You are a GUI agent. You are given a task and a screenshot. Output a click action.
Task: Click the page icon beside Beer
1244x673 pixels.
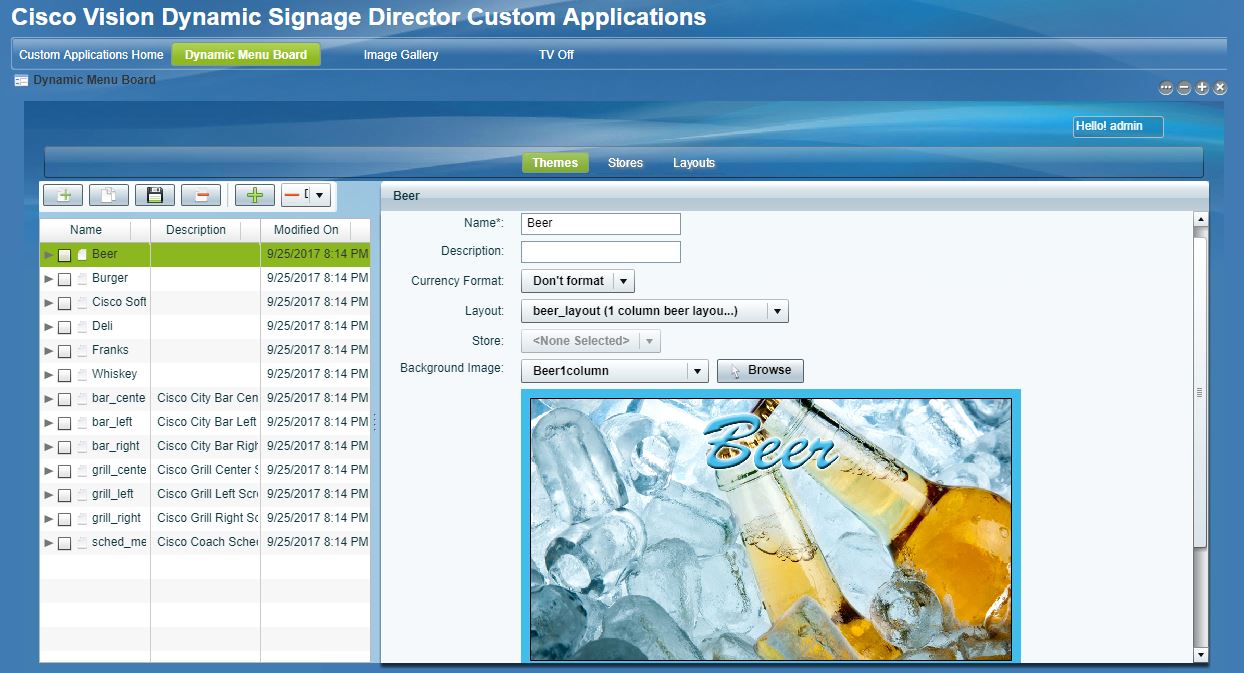82,255
